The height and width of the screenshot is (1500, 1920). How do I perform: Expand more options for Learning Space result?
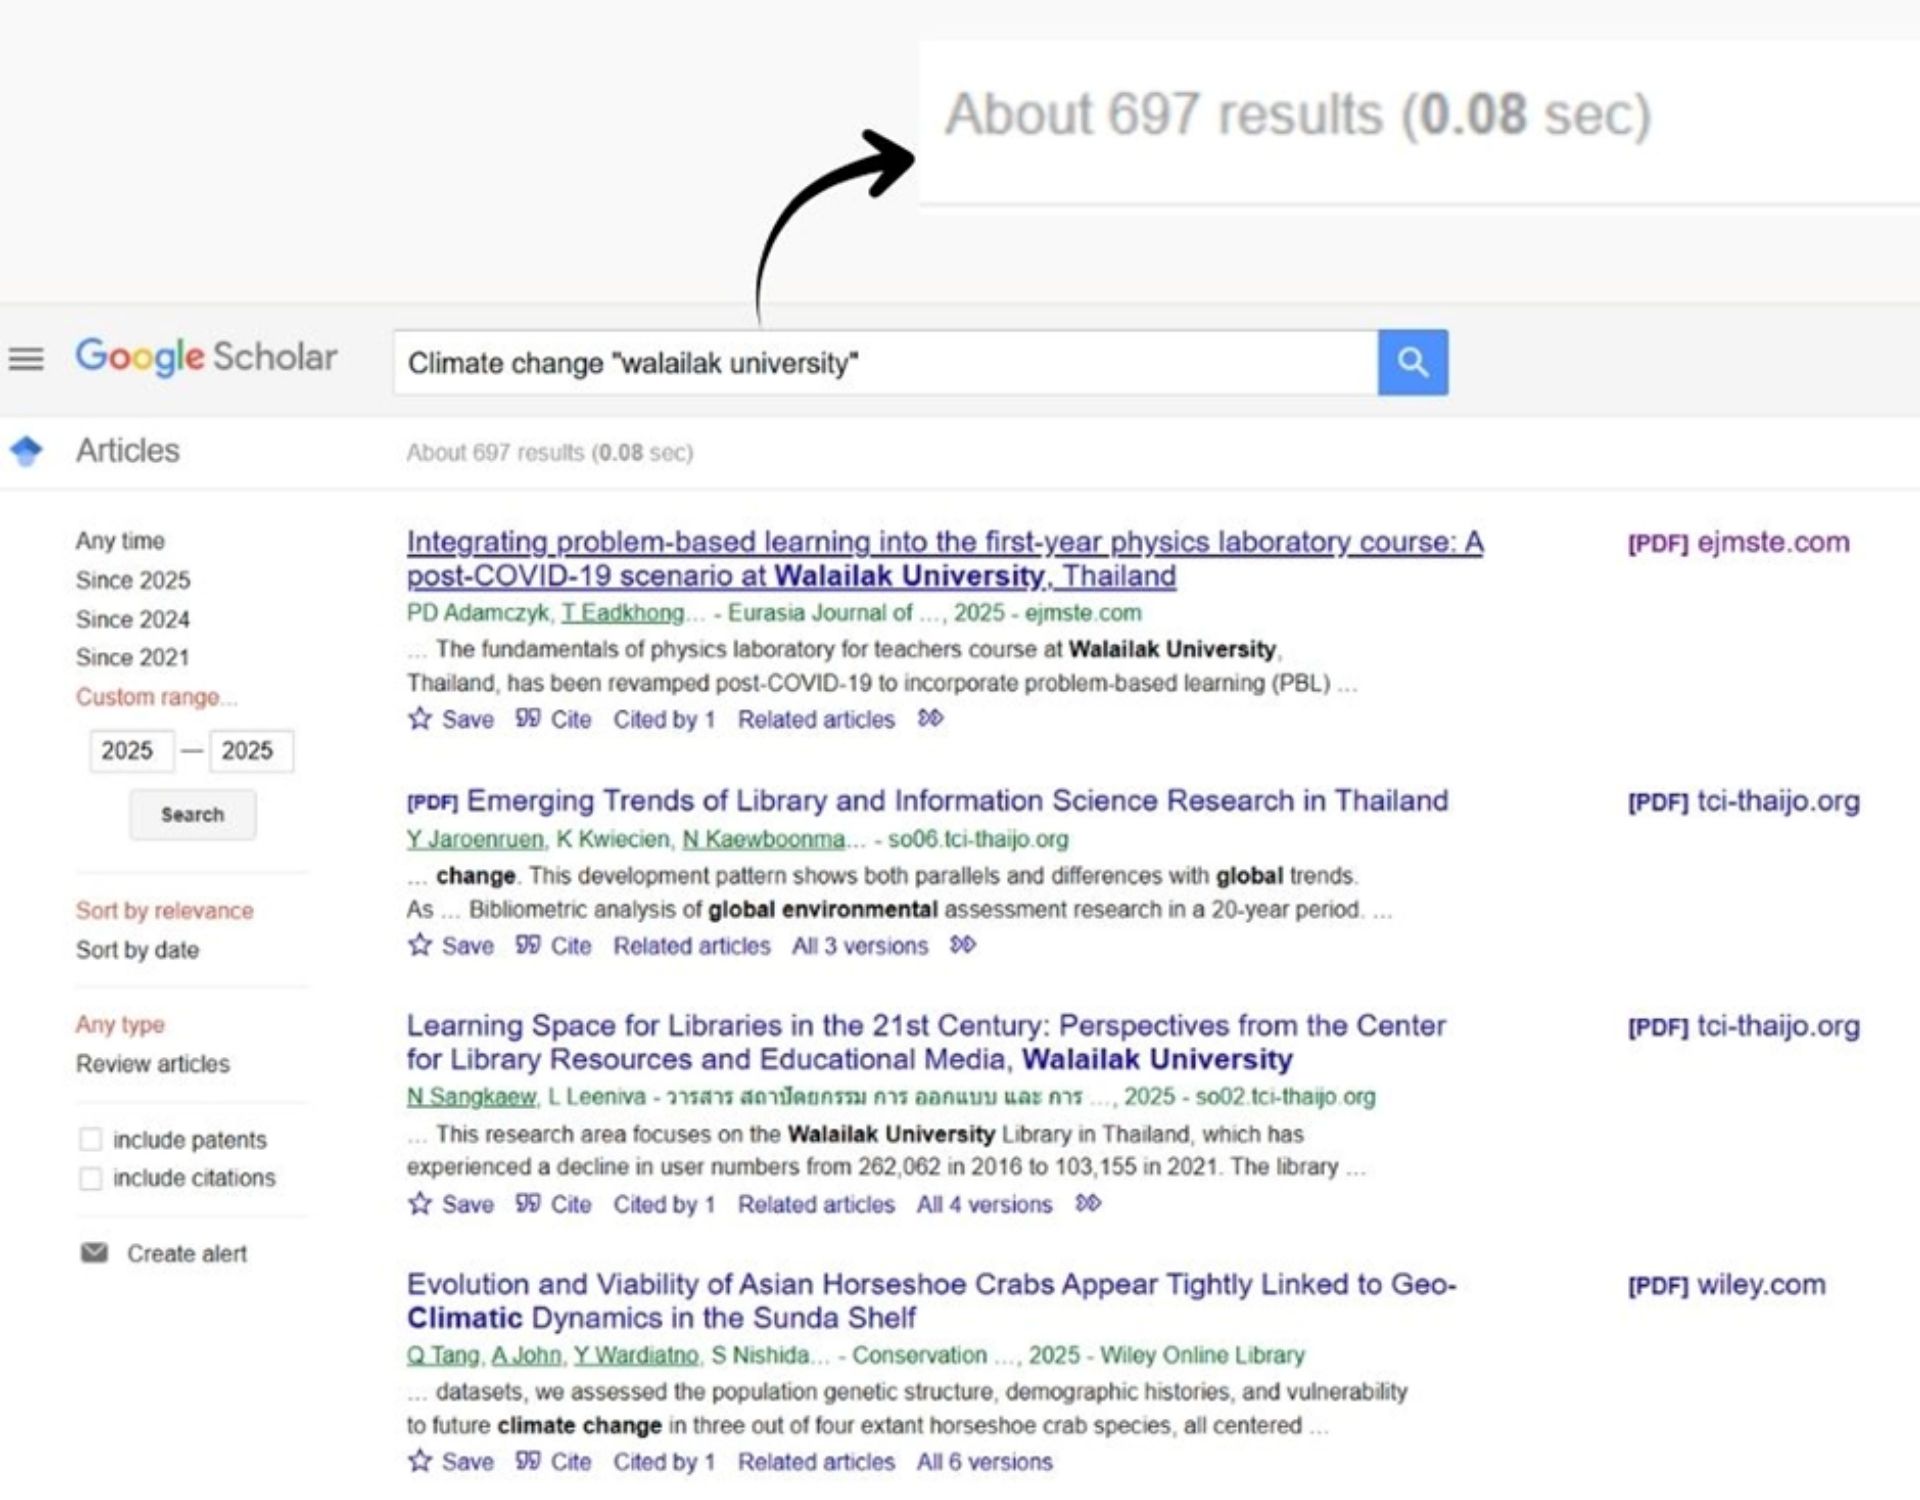pyautogui.click(x=1087, y=1203)
